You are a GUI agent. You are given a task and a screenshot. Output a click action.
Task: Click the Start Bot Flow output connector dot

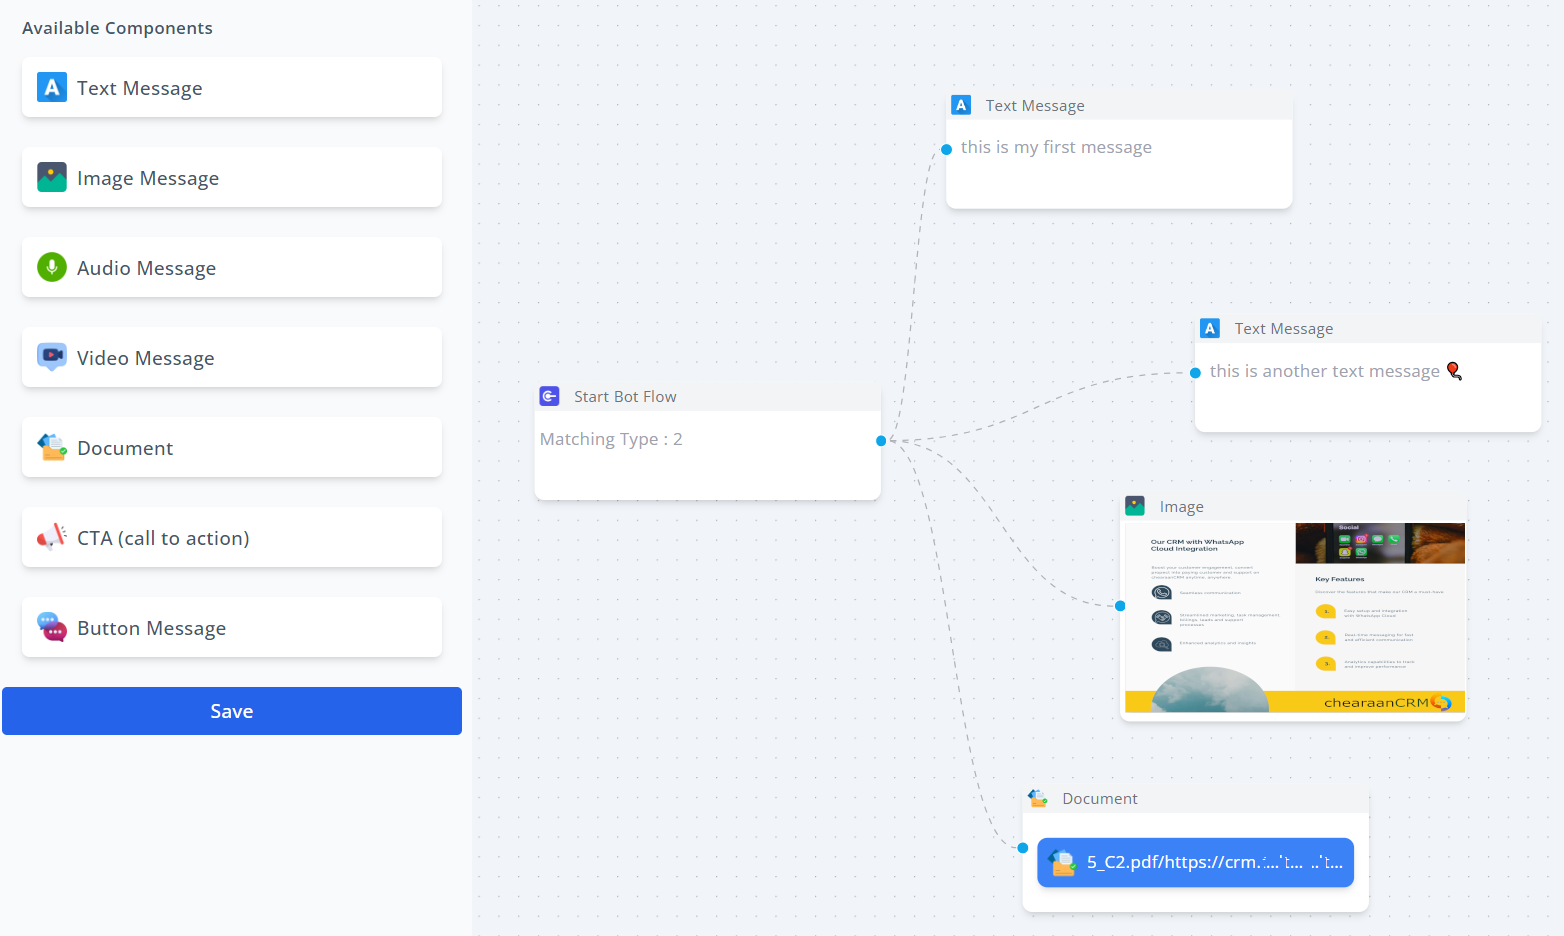(881, 441)
